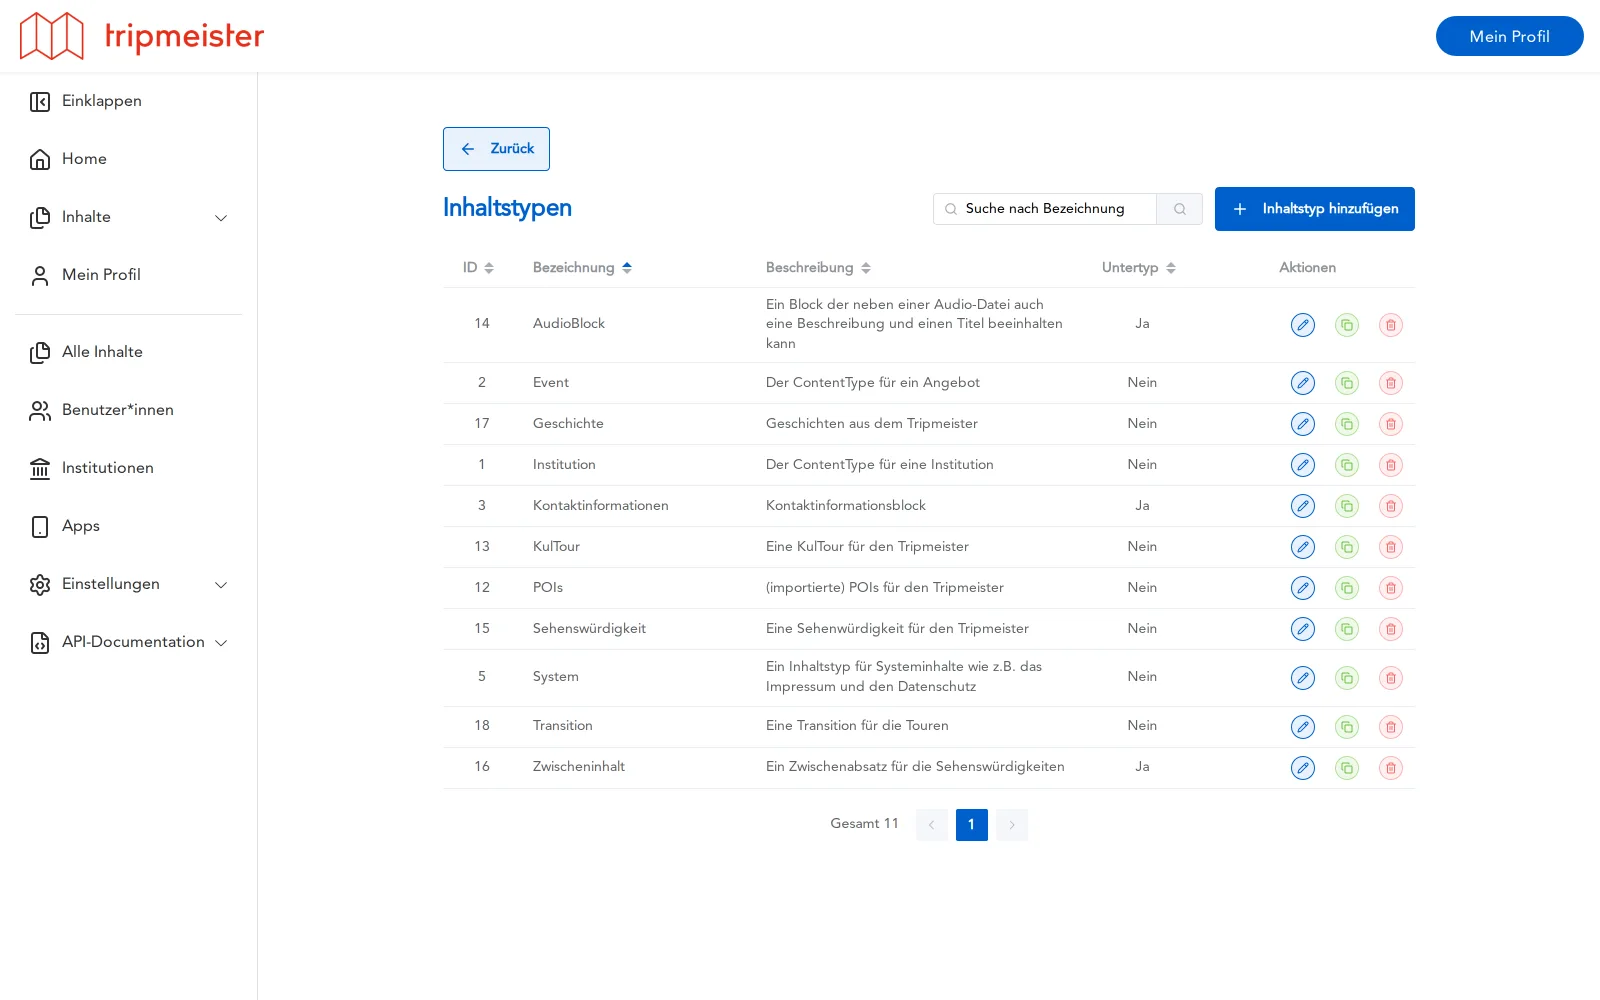The width and height of the screenshot is (1600, 1000).
Task: Click the tripmeister logo
Action: [x=142, y=36]
